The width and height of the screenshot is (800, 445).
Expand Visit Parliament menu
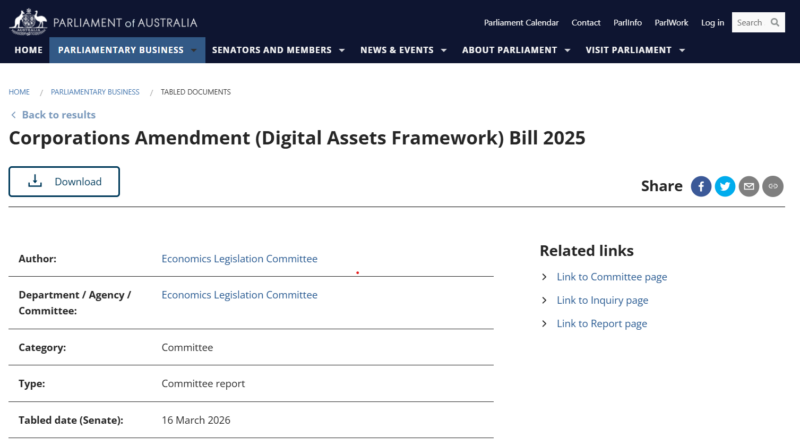(634, 50)
